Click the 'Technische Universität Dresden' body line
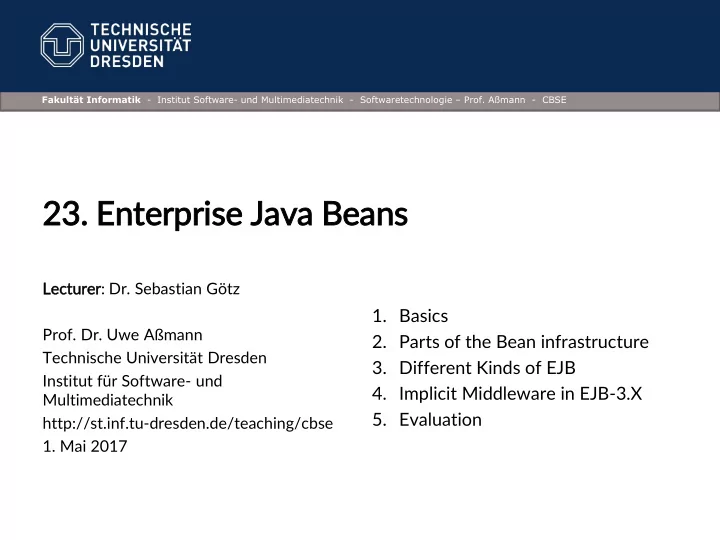Image resolution: width=720 pixels, height=540 pixels. pos(154,358)
